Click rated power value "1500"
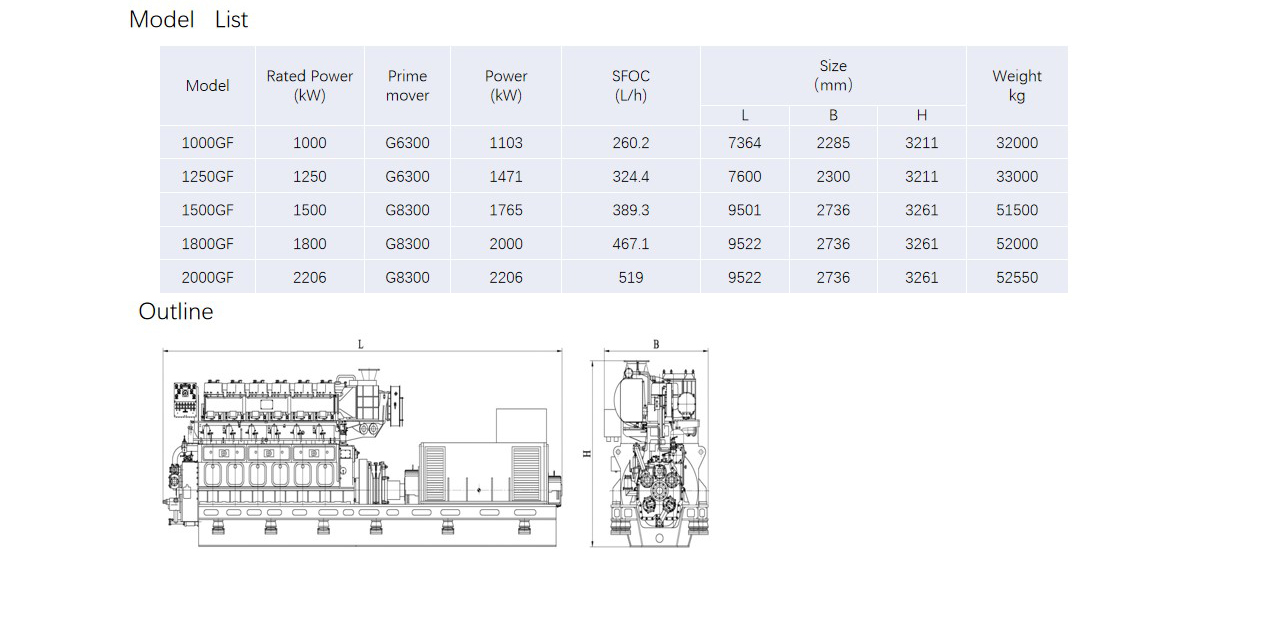The image size is (1280, 621). pyautogui.click(x=310, y=210)
